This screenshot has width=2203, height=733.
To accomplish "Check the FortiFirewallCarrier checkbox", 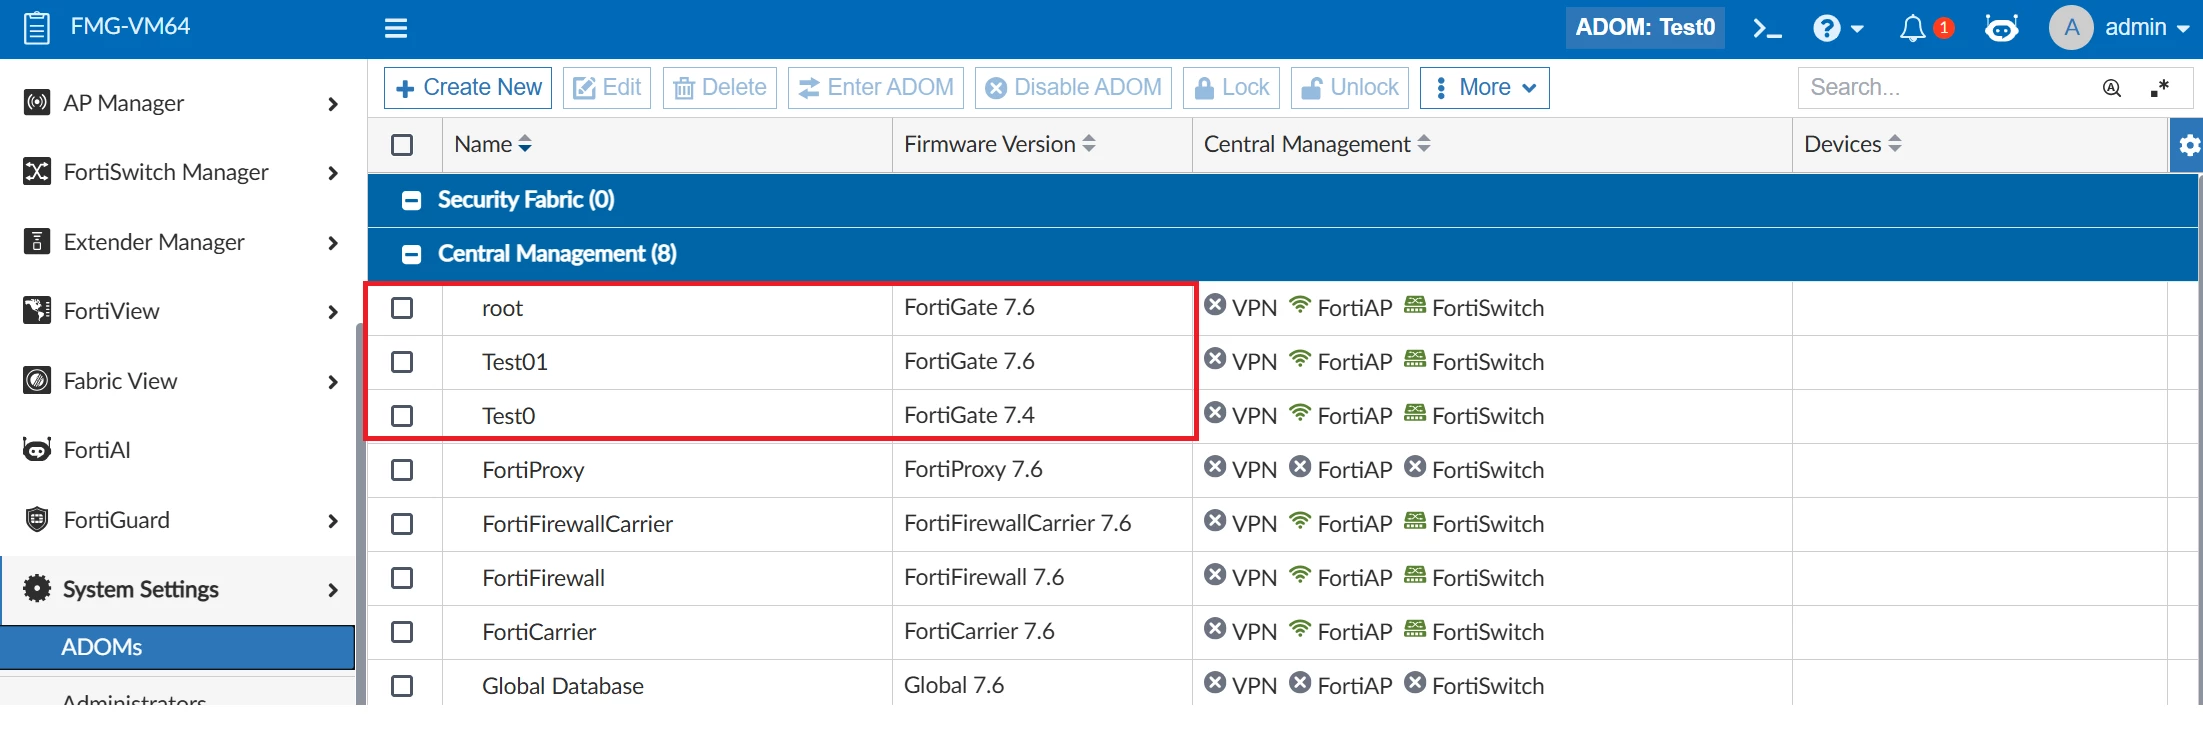I will point(402,524).
